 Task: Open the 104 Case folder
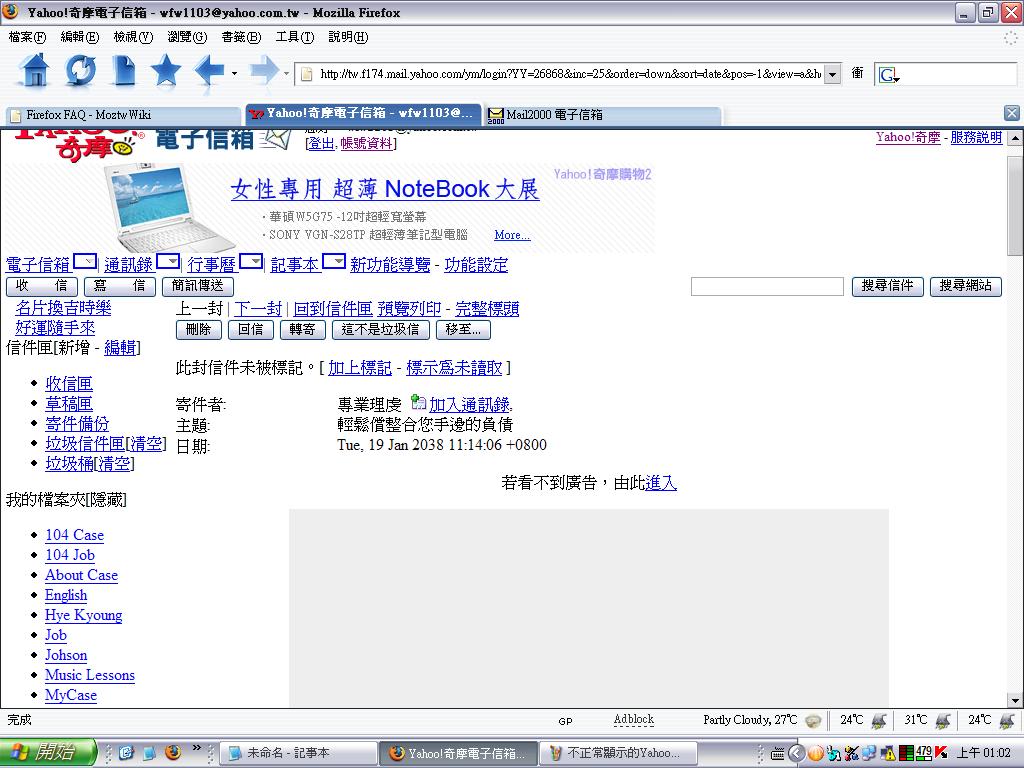(x=74, y=535)
